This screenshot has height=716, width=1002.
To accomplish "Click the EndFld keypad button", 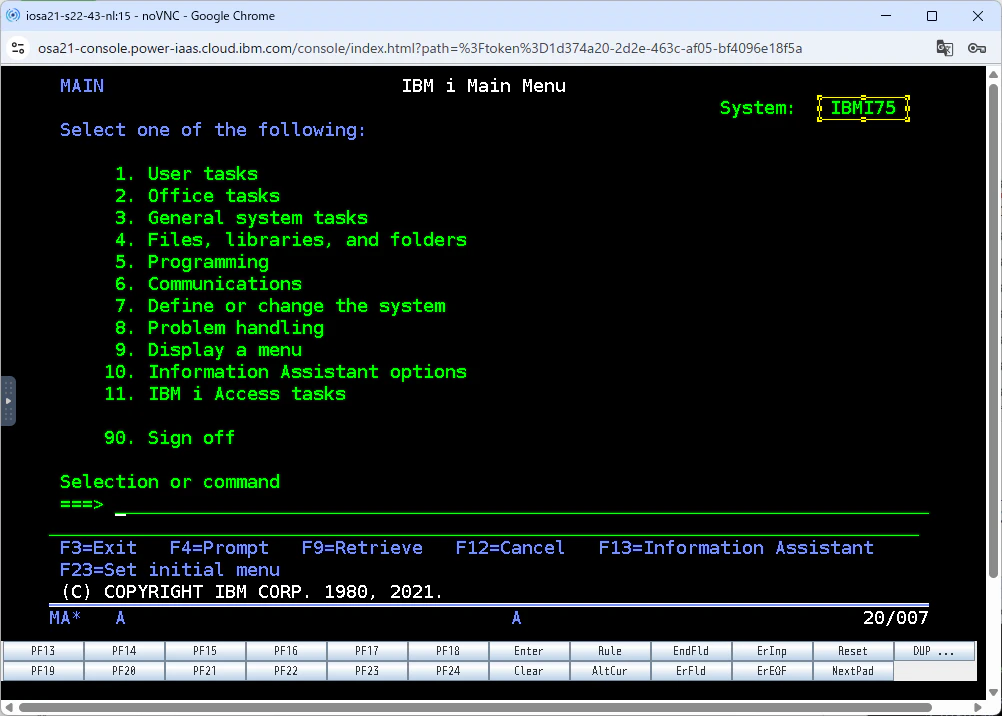I will tap(691, 651).
